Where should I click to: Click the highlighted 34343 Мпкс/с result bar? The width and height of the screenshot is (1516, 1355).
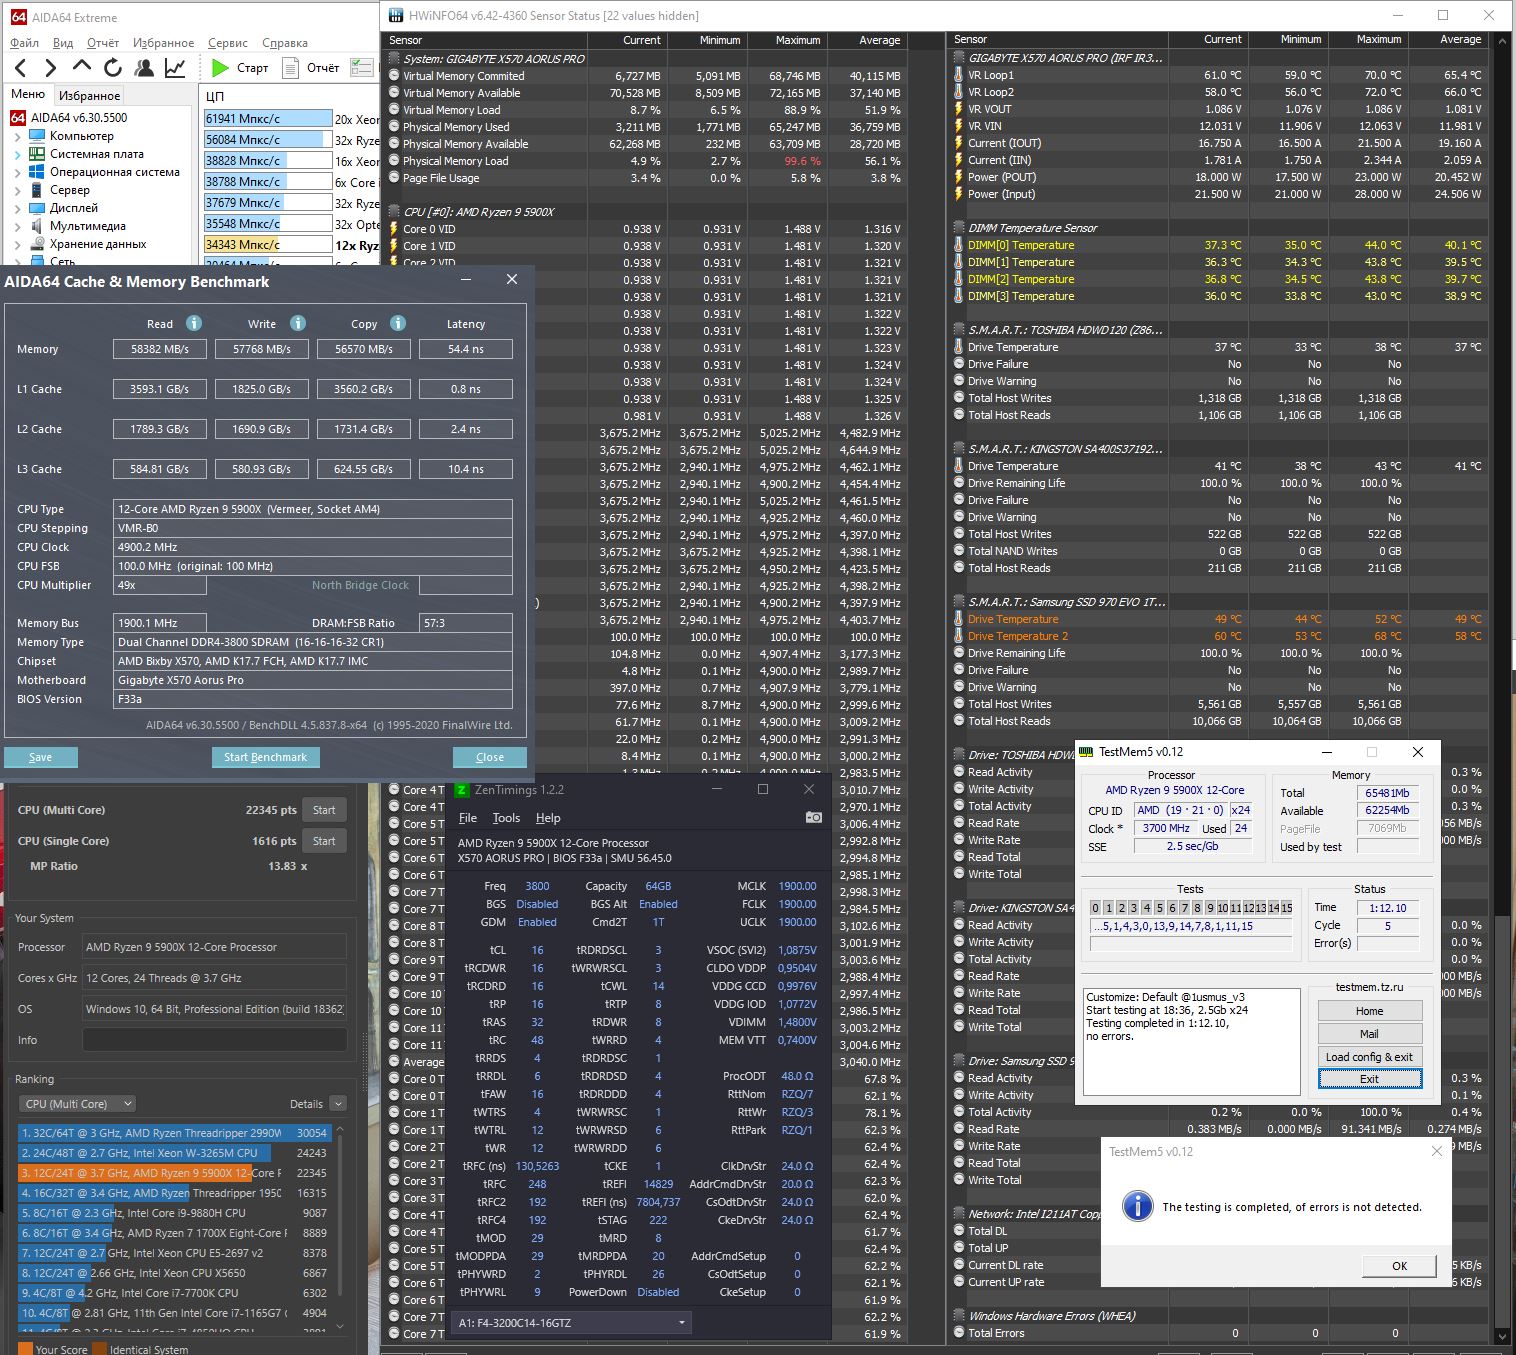point(268,245)
